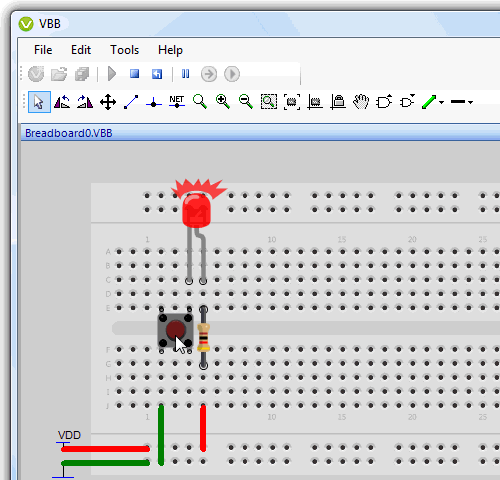Choose the NET label tool

pos(177,102)
